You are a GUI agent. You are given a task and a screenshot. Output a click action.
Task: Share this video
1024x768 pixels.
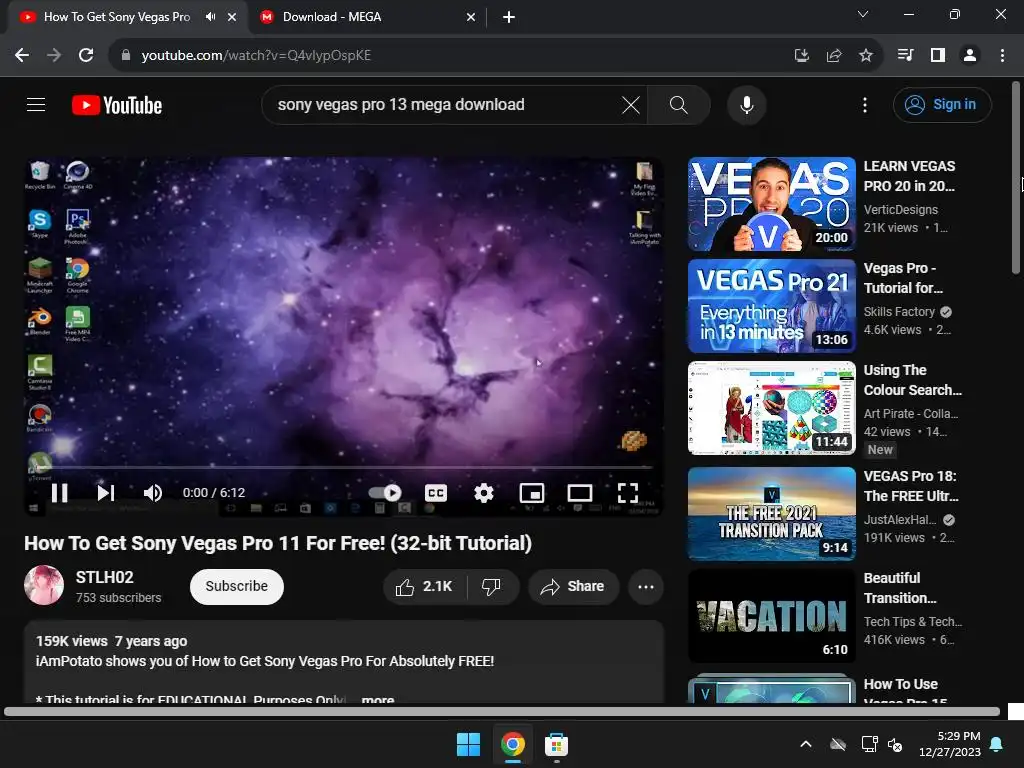(x=573, y=586)
